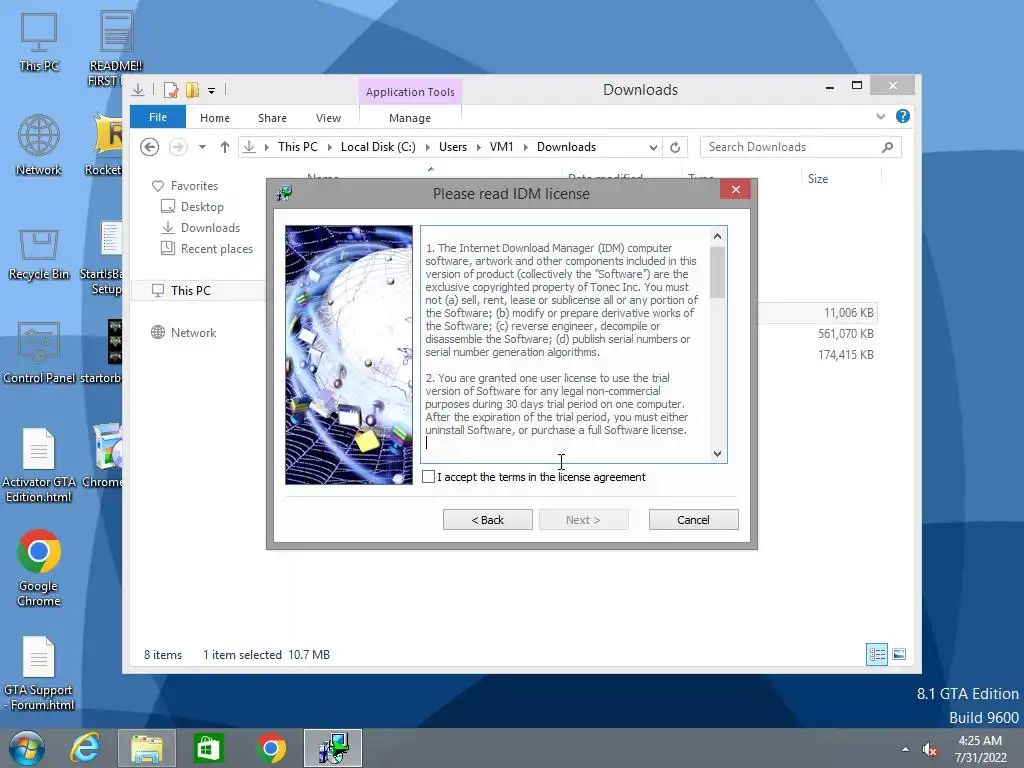1024x768 pixels.
Task: Go up one folder level
Action: tap(225, 147)
